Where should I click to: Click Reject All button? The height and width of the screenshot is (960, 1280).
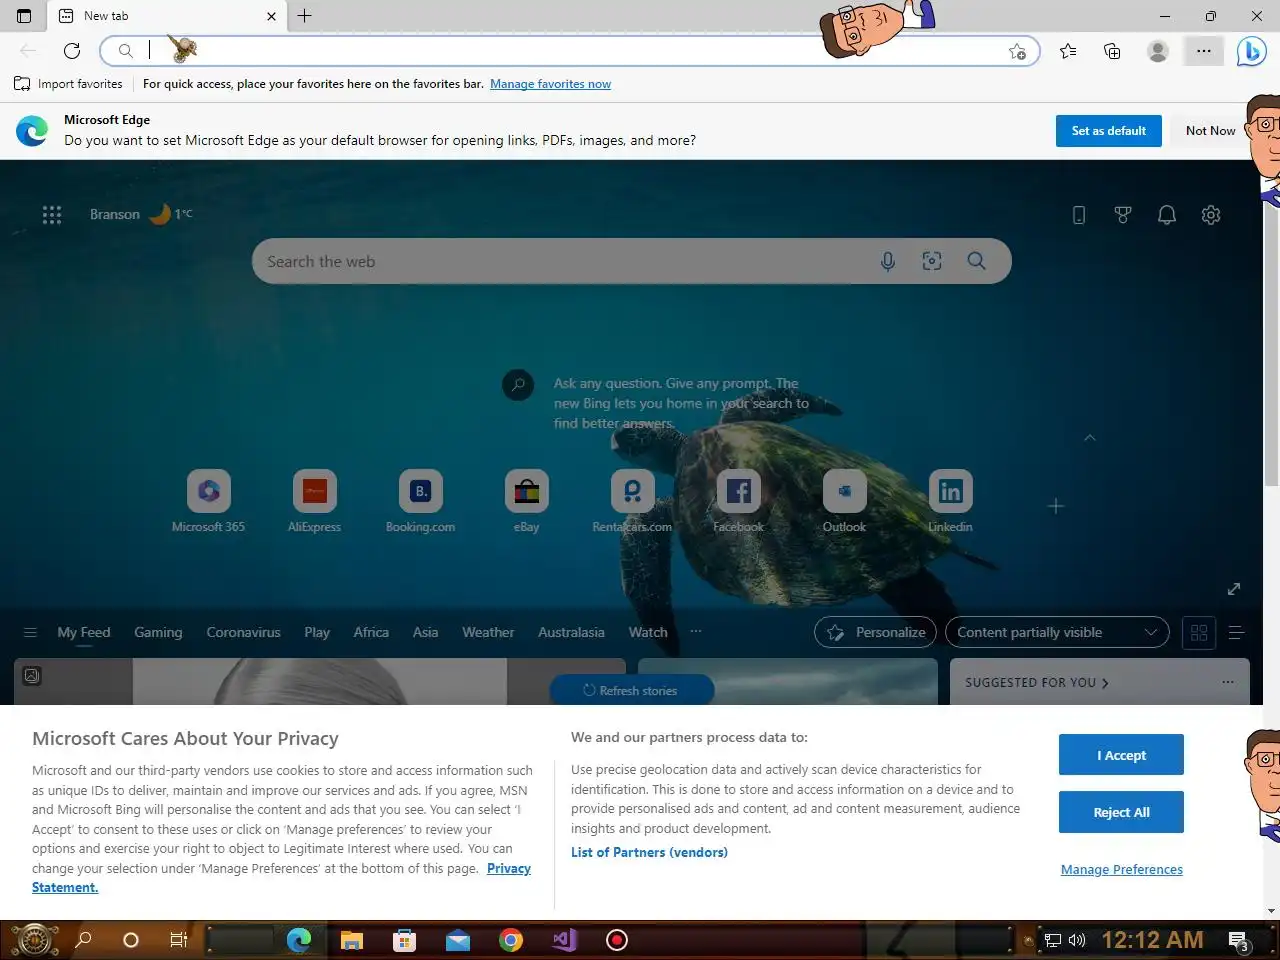click(1121, 812)
